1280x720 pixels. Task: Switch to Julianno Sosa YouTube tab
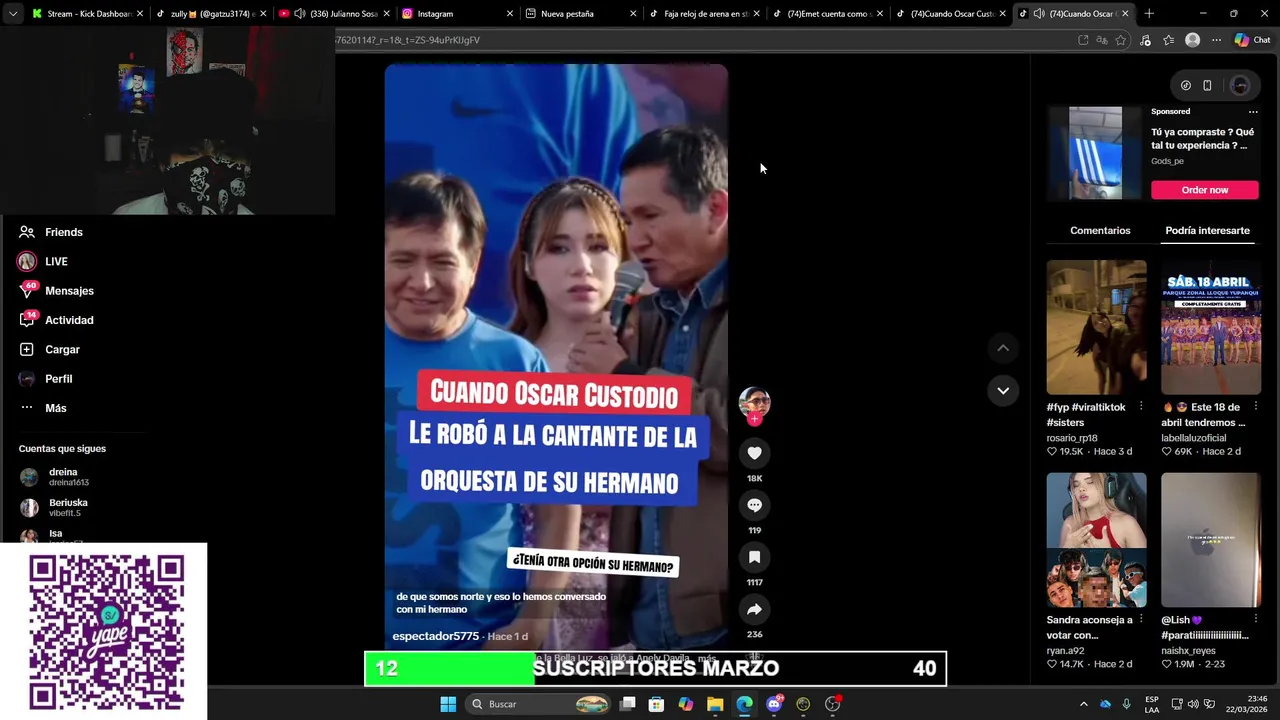point(334,14)
